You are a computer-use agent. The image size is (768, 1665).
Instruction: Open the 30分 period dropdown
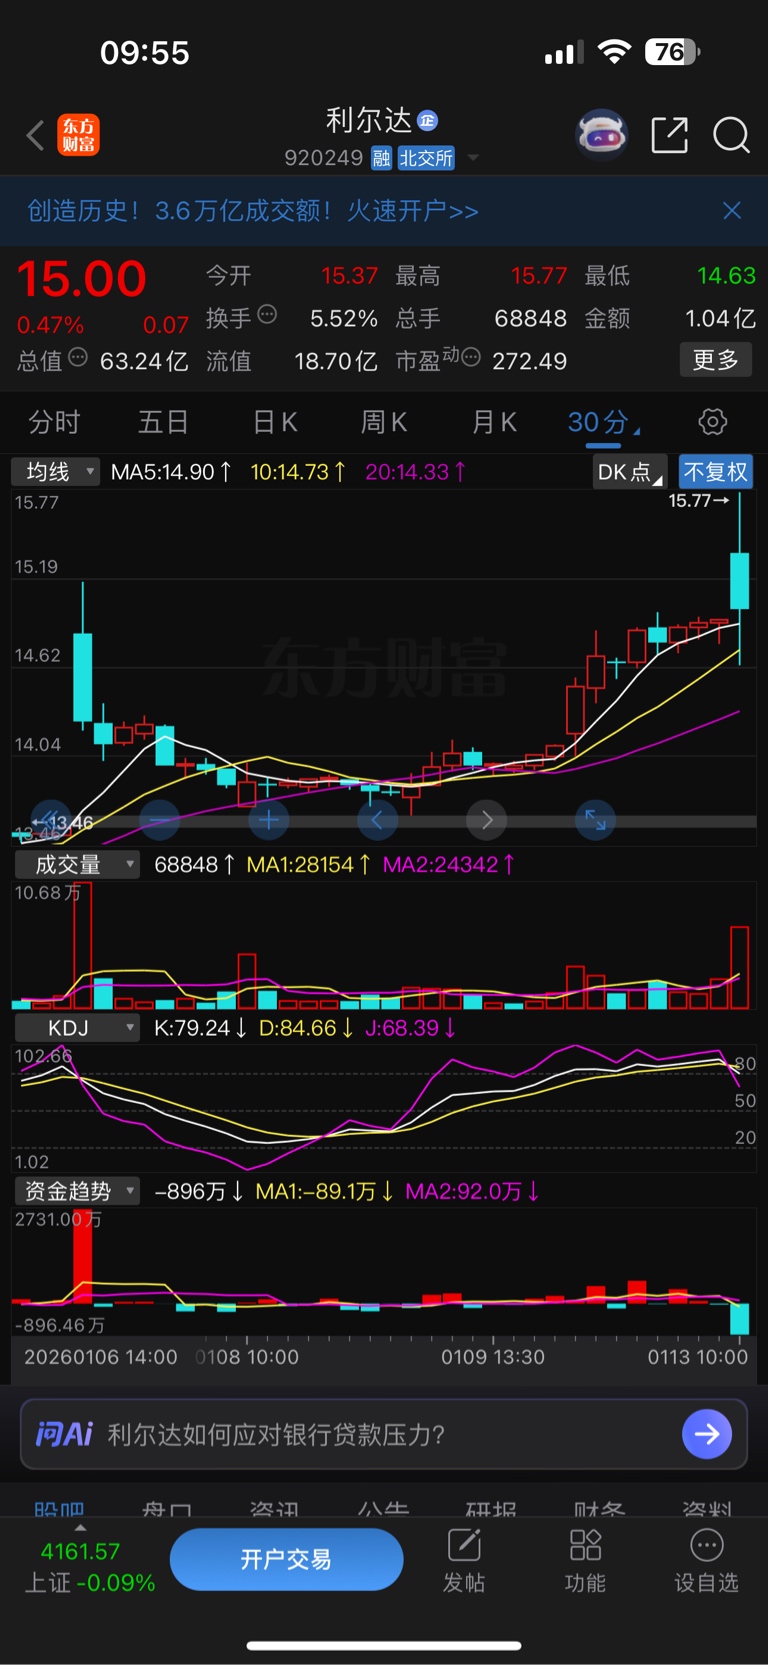[x=604, y=422]
